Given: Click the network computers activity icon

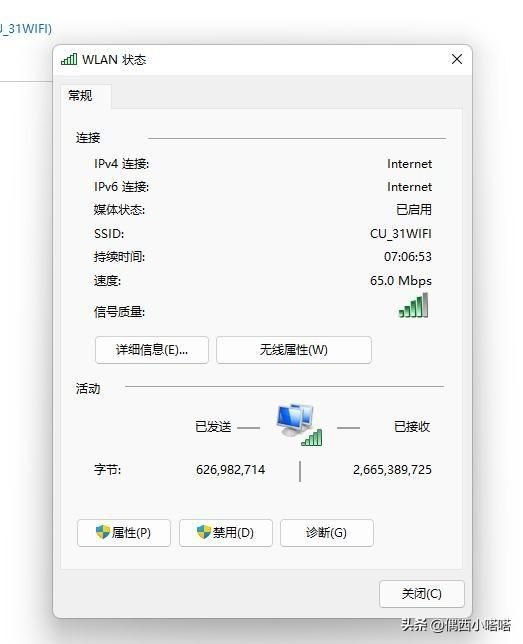Looking at the screenshot, I should [299, 425].
